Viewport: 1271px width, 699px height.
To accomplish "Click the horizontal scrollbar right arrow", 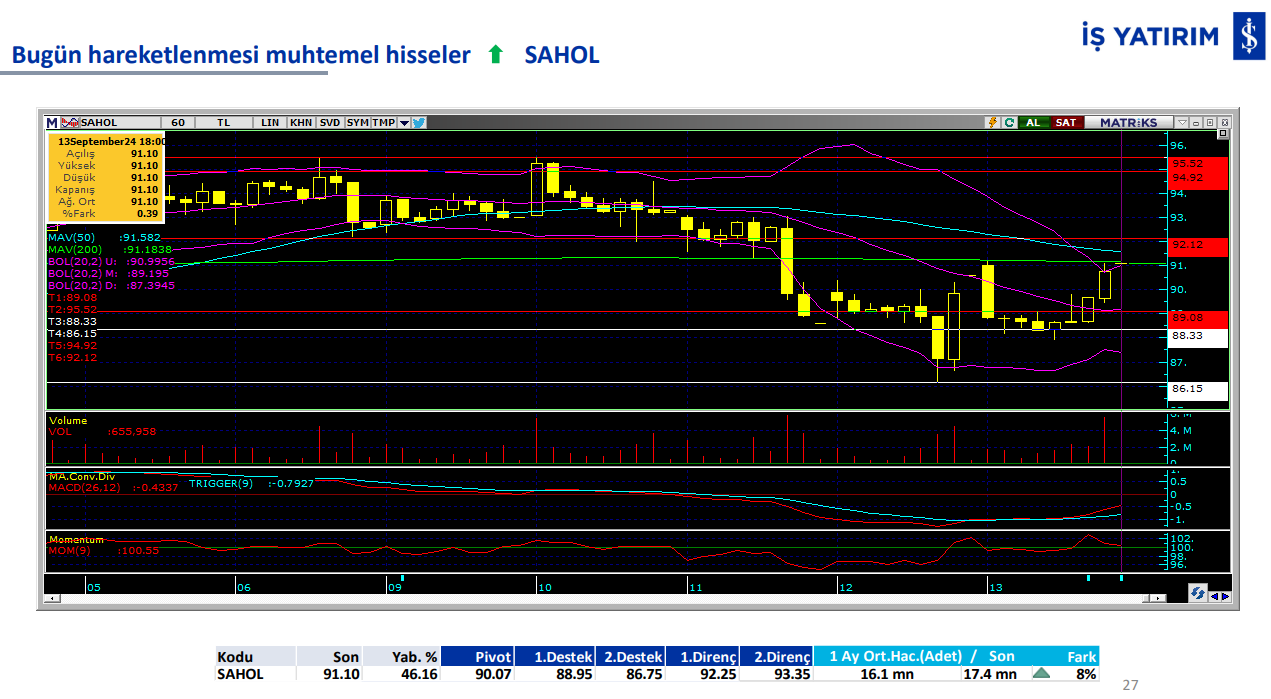I will pyautogui.click(x=1159, y=598).
